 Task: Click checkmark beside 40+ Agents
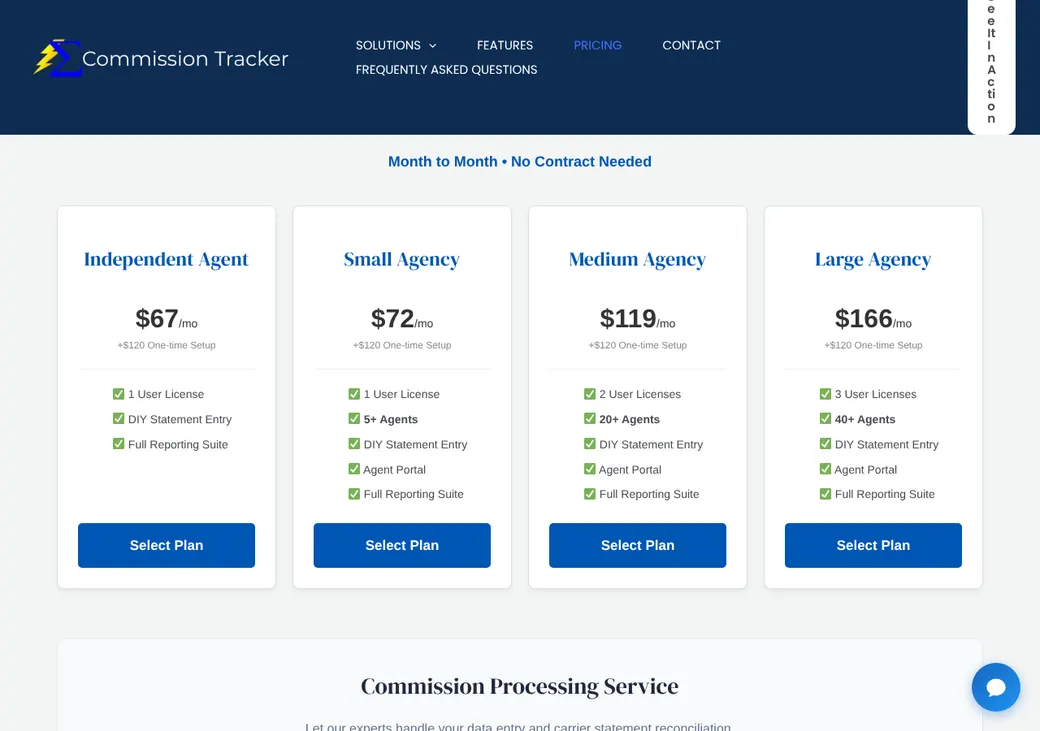point(825,419)
